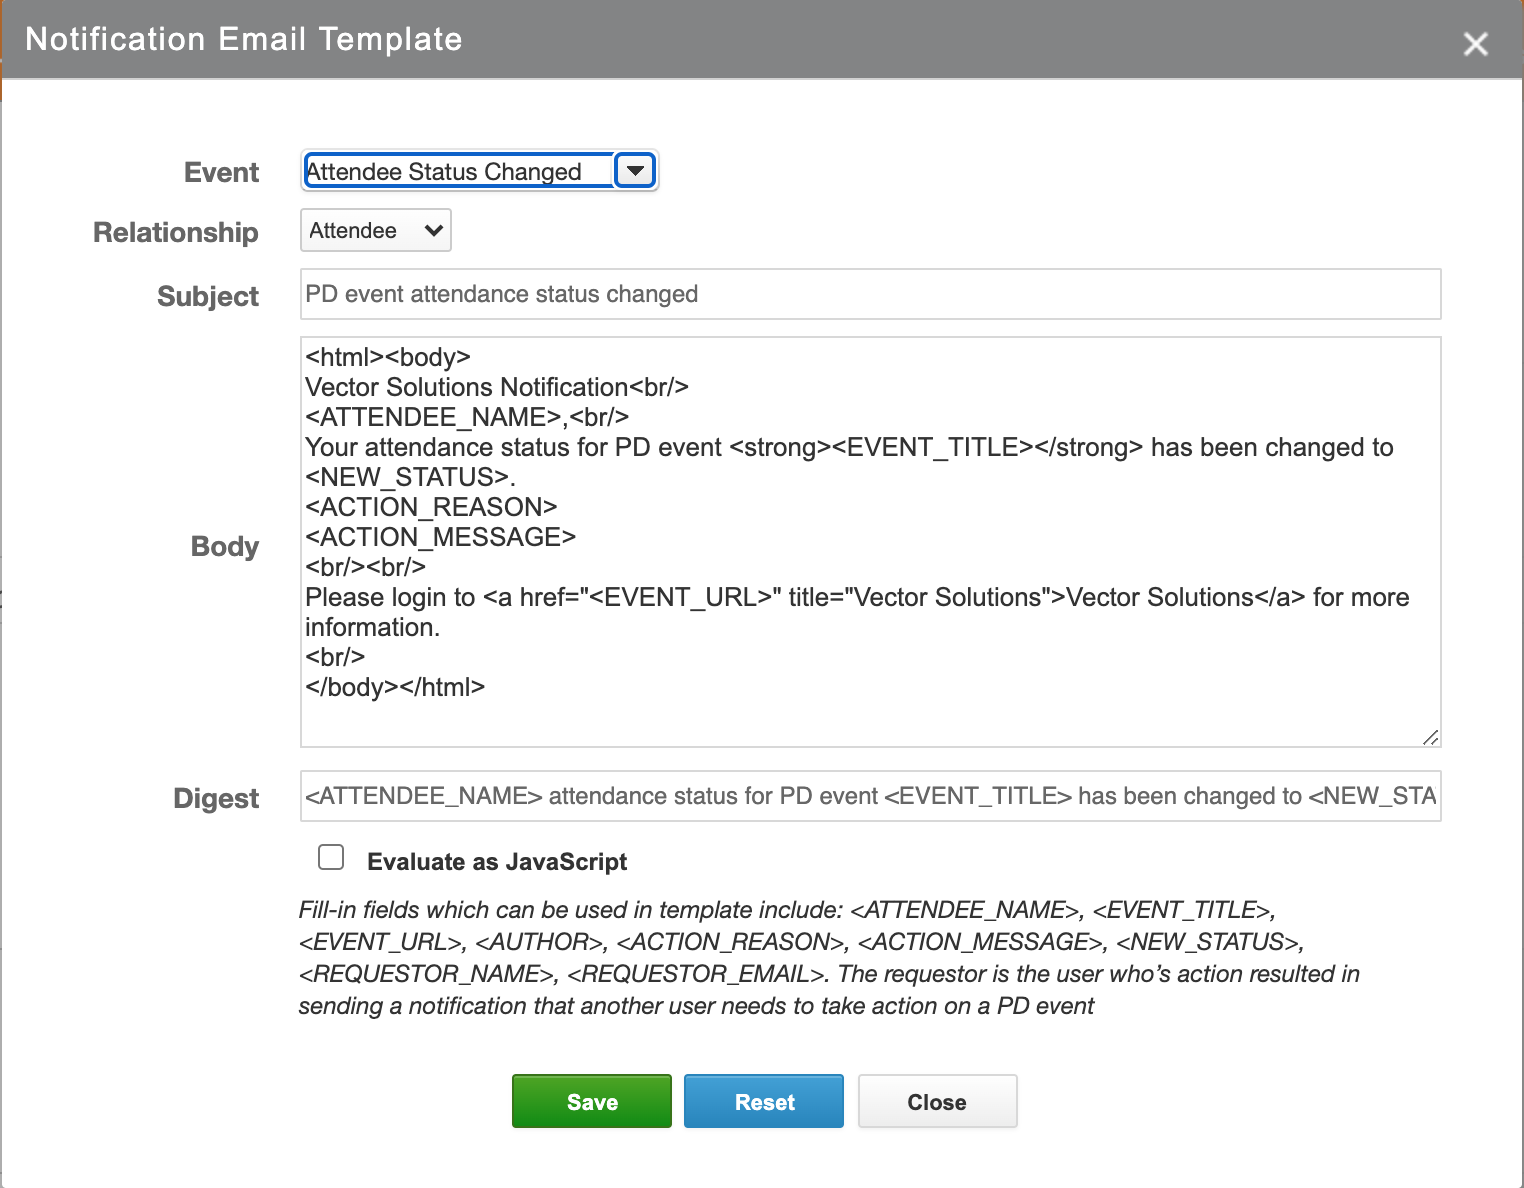
Task: Click the Close button beside Reset
Action: point(937,1101)
